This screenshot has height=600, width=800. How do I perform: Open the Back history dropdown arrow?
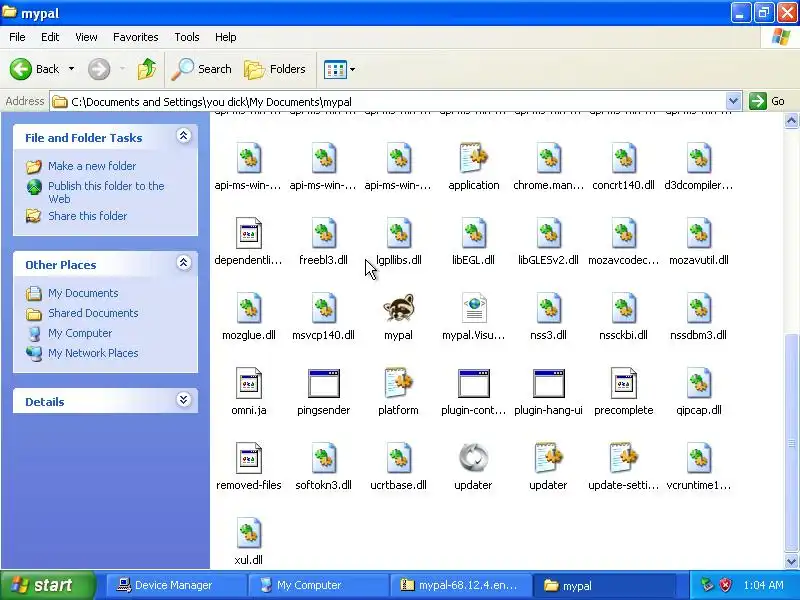tap(71, 69)
